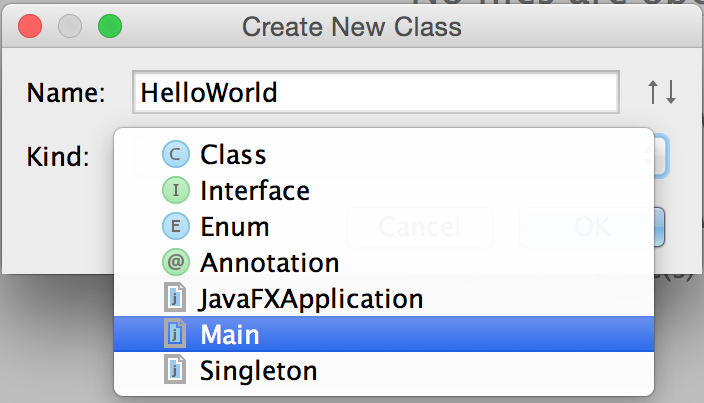Screen dimensions: 704x403
Task: Click the faded OK button
Action: click(592, 227)
